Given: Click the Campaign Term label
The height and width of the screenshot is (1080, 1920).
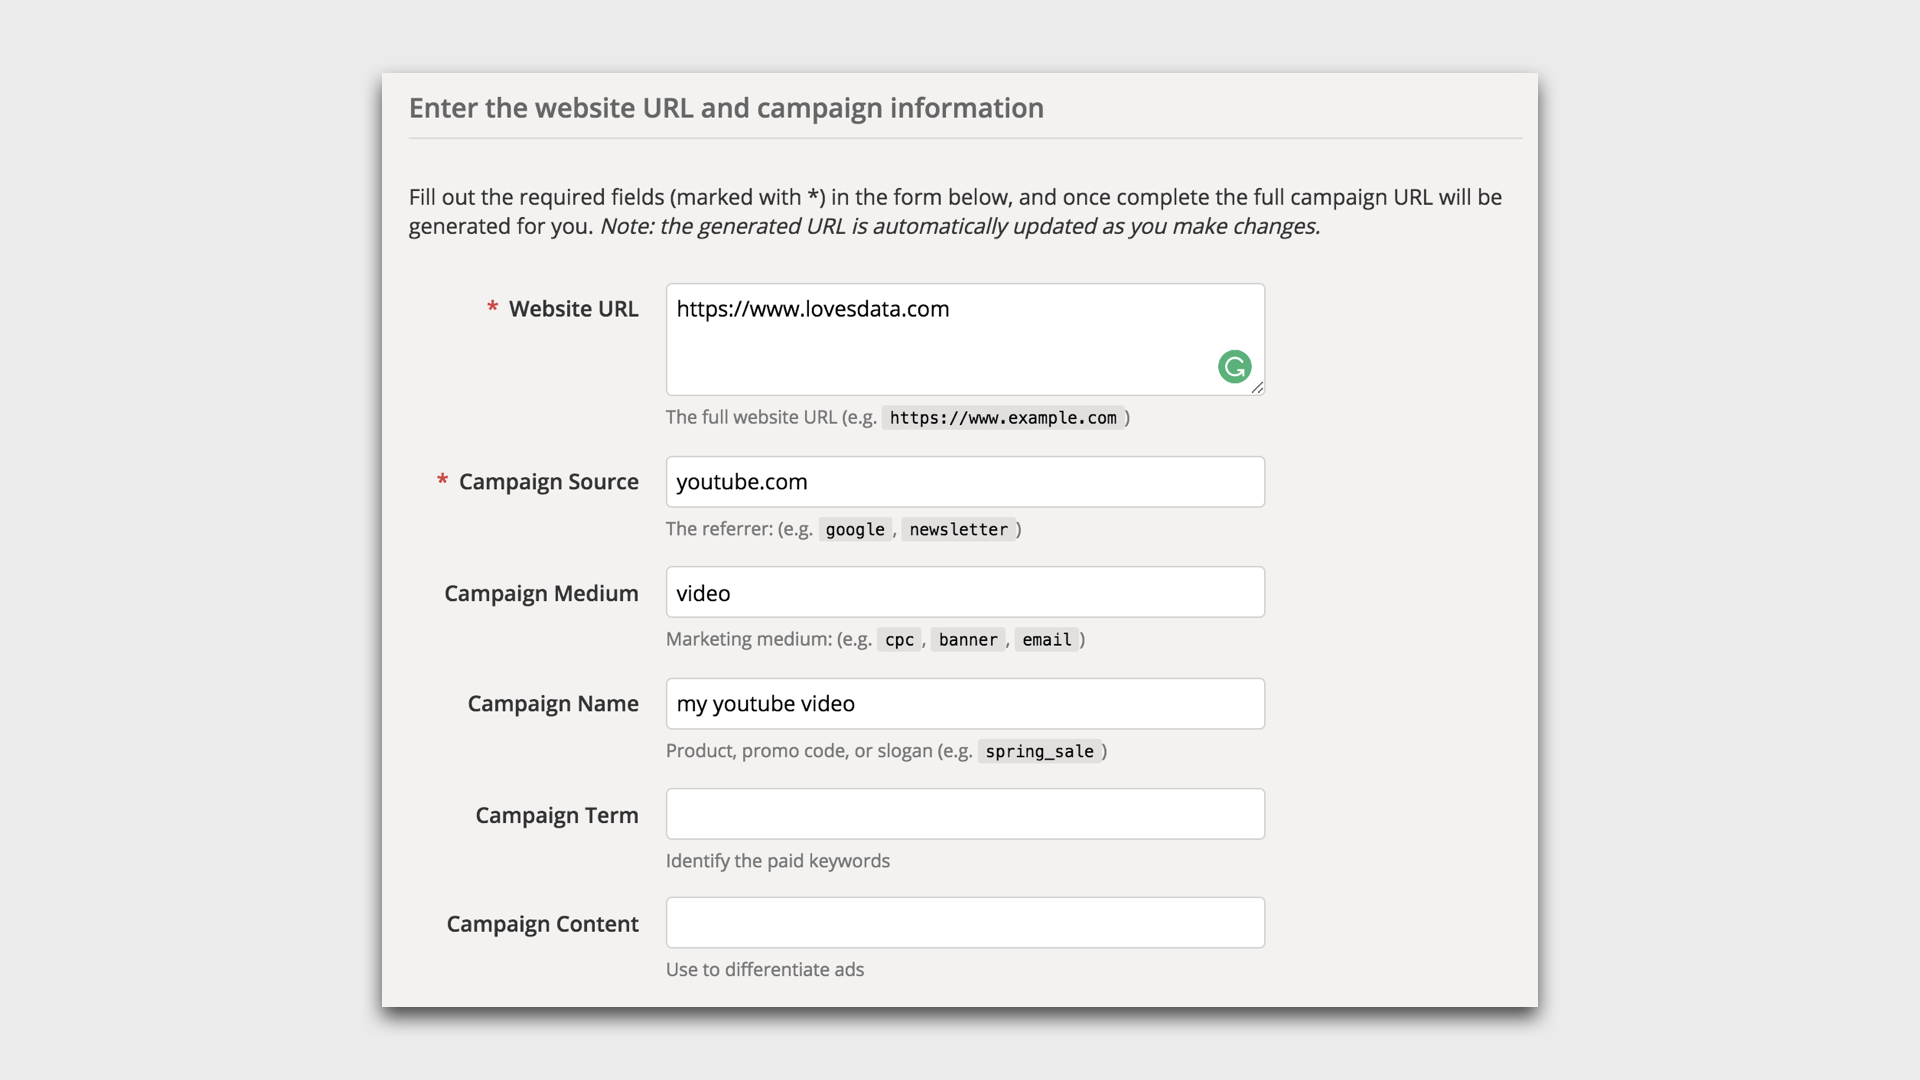Looking at the screenshot, I should click(557, 815).
